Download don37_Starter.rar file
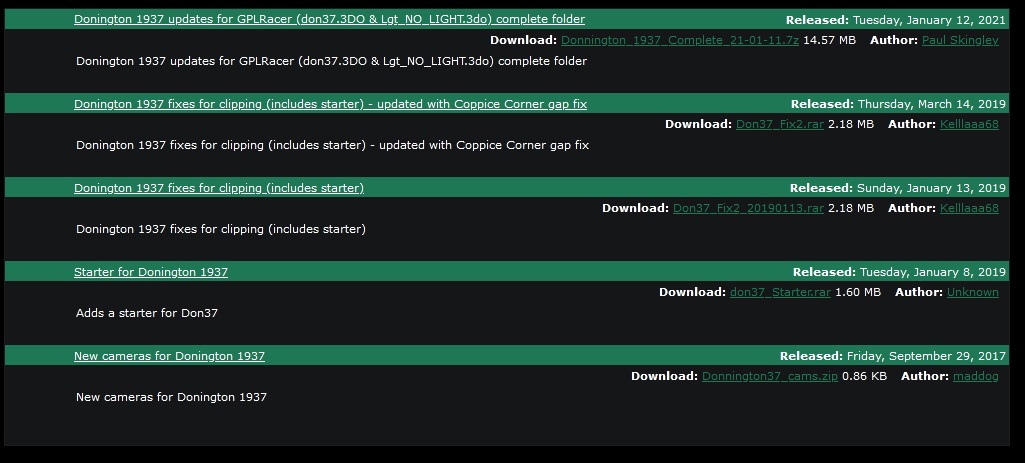Screen dimensions: 1025x463 781,292
